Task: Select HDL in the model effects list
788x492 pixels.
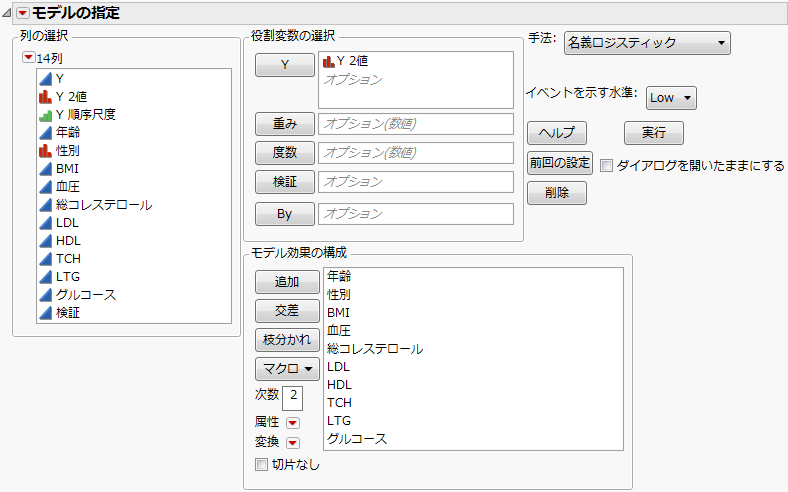Action: (340, 385)
